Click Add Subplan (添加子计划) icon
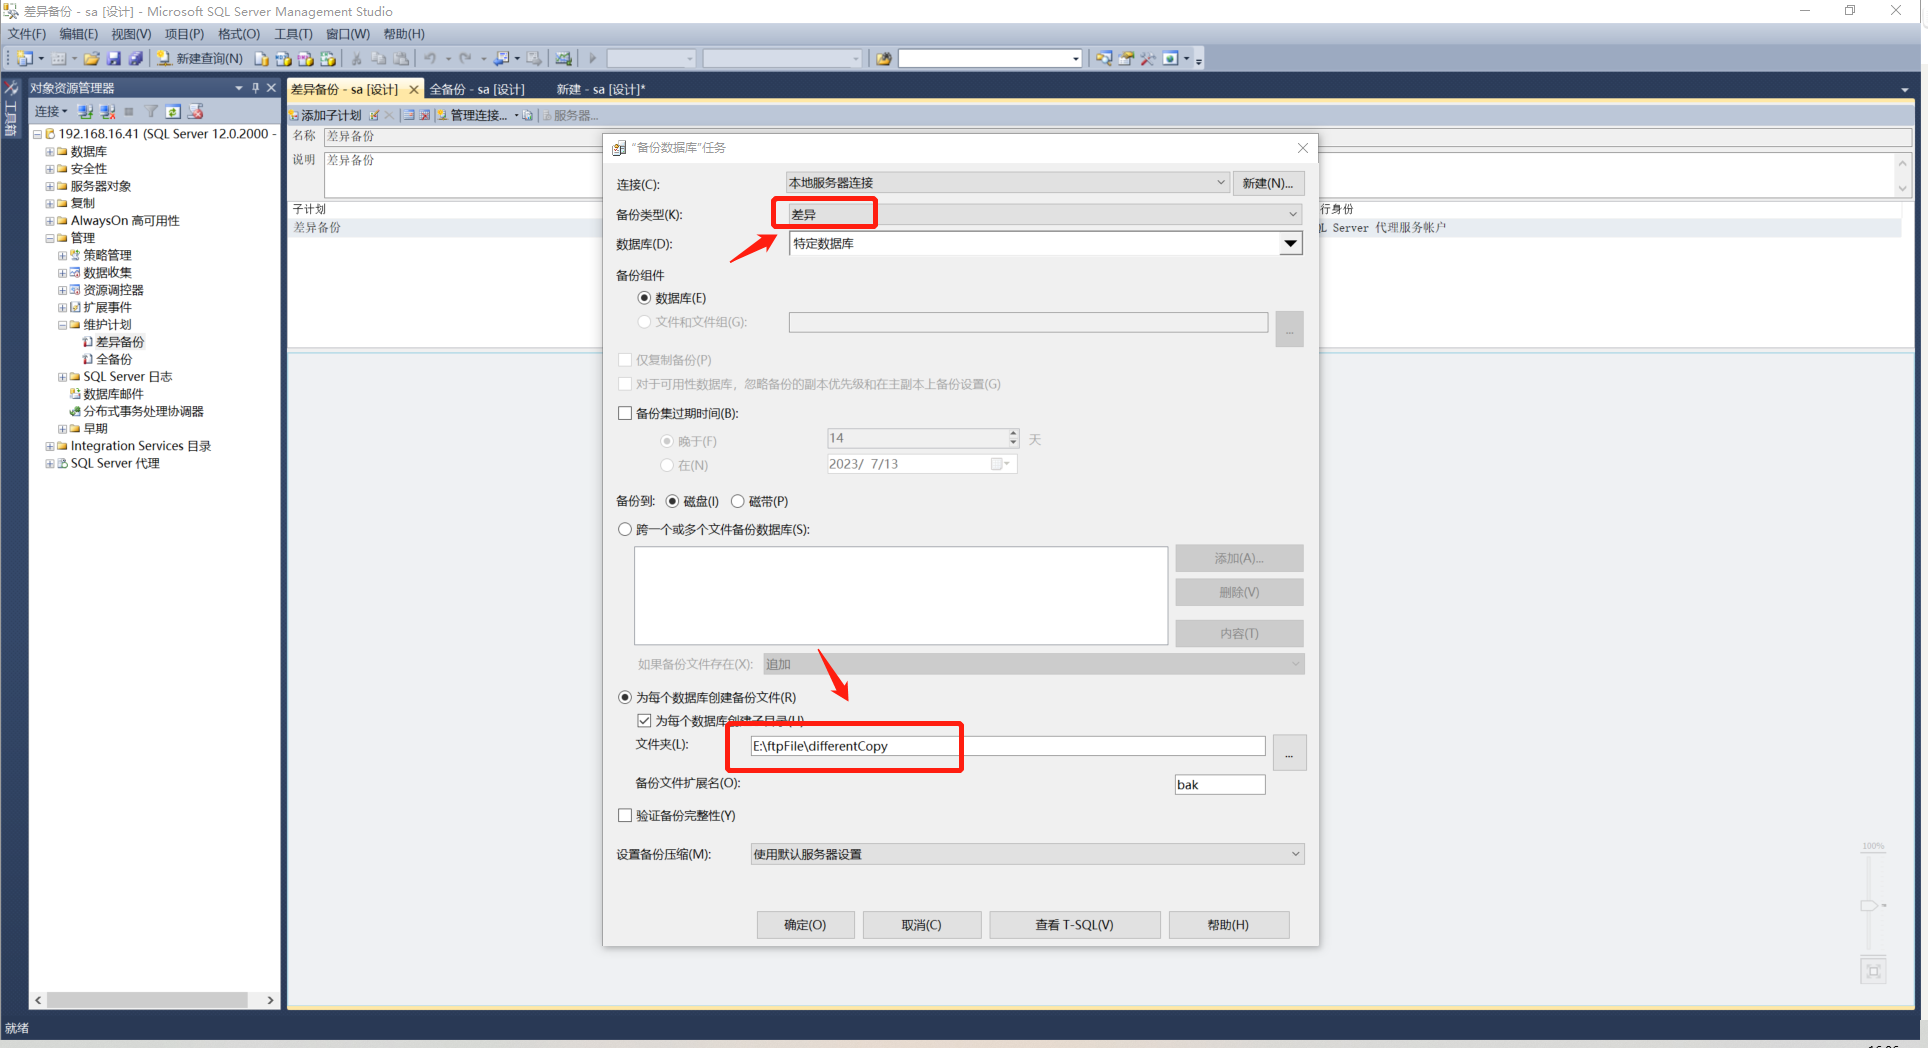 [325, 115]
